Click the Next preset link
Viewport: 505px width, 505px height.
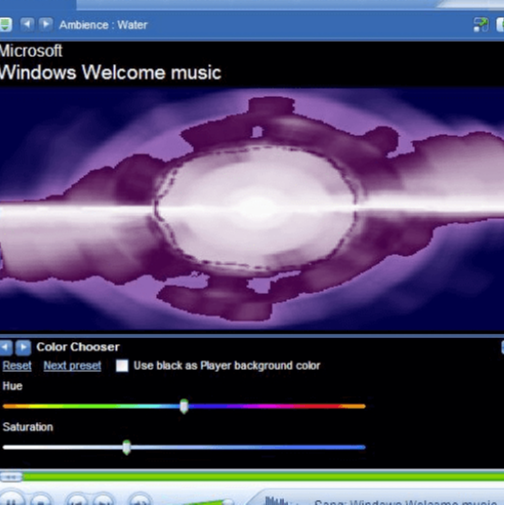click(72, 366)
